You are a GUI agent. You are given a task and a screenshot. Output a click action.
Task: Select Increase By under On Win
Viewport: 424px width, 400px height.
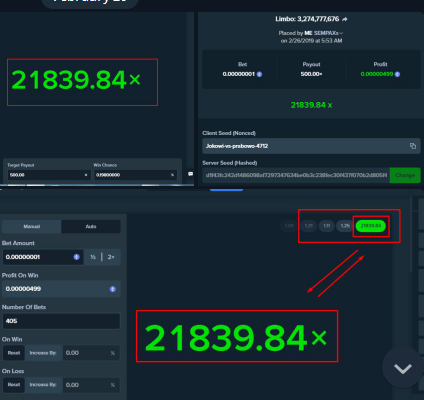click(x=43, y=353)
